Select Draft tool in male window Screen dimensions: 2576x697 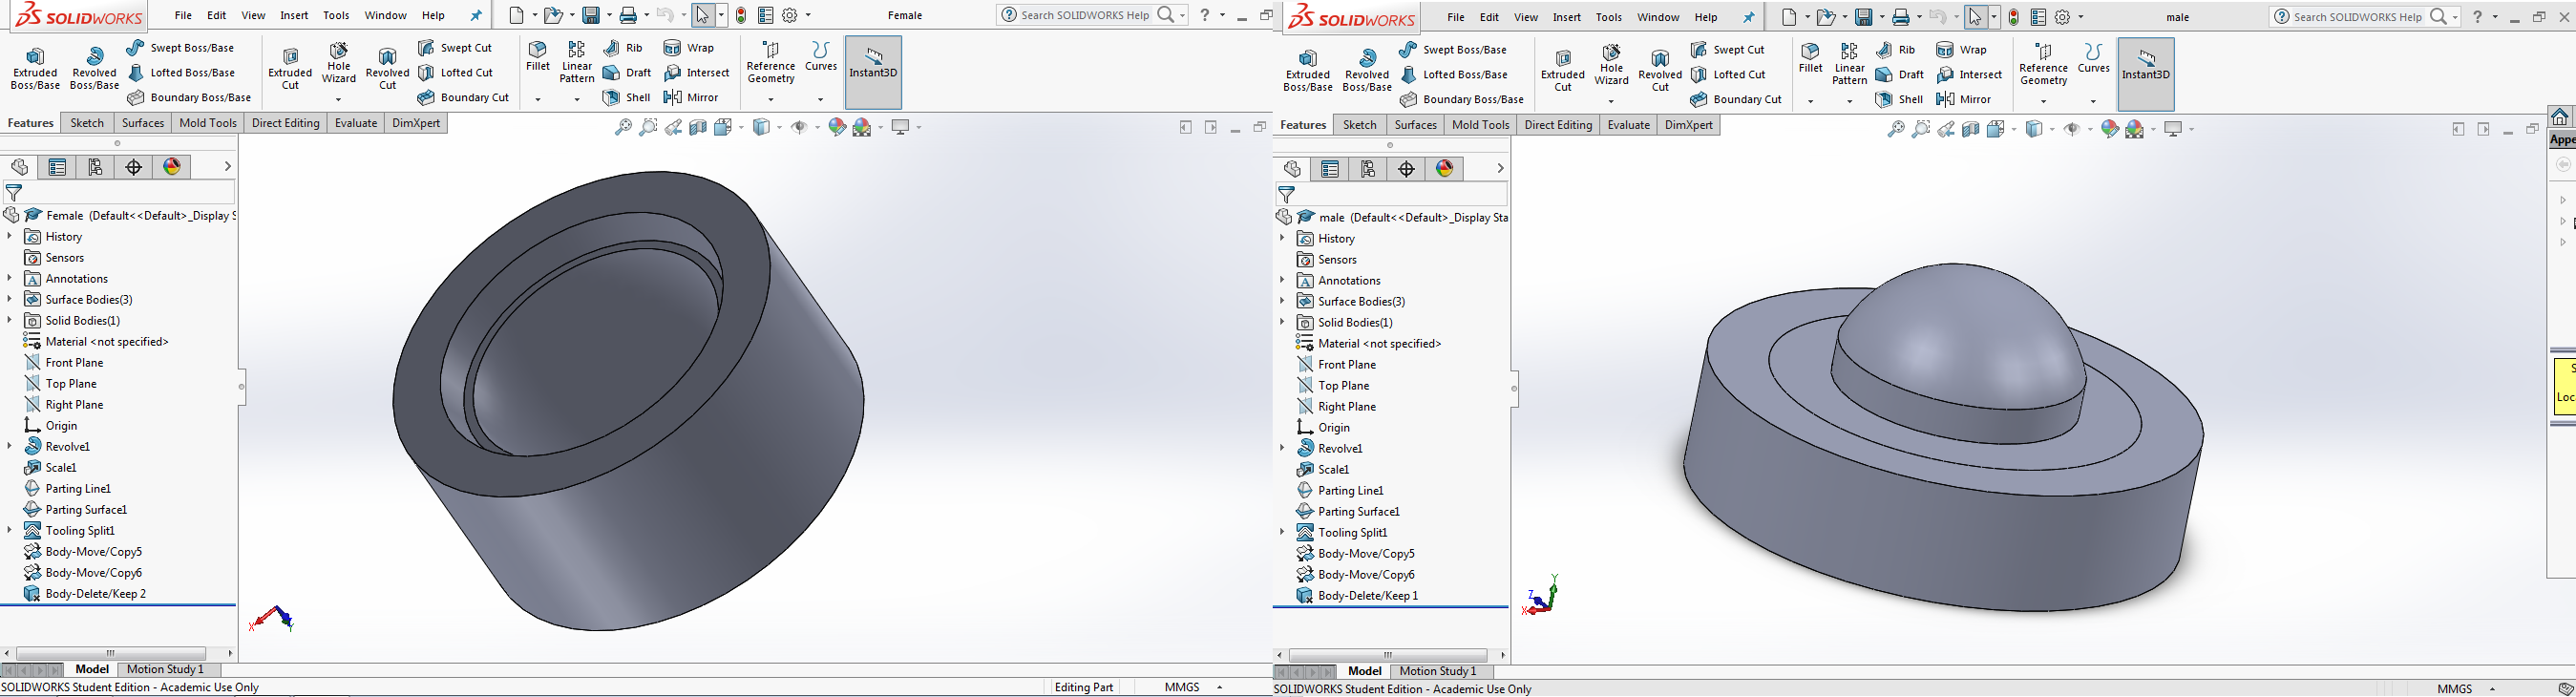pos(1899,75)
